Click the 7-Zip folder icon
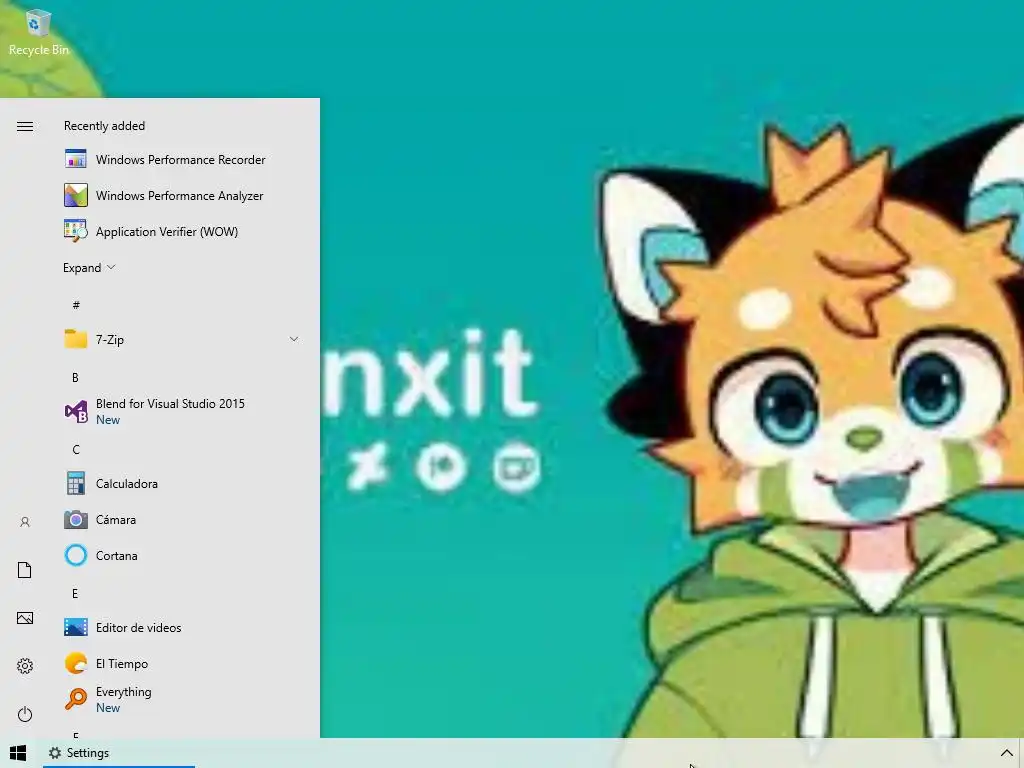The width and height of the screenshot is (1024, 768). (x=76, y=339)
